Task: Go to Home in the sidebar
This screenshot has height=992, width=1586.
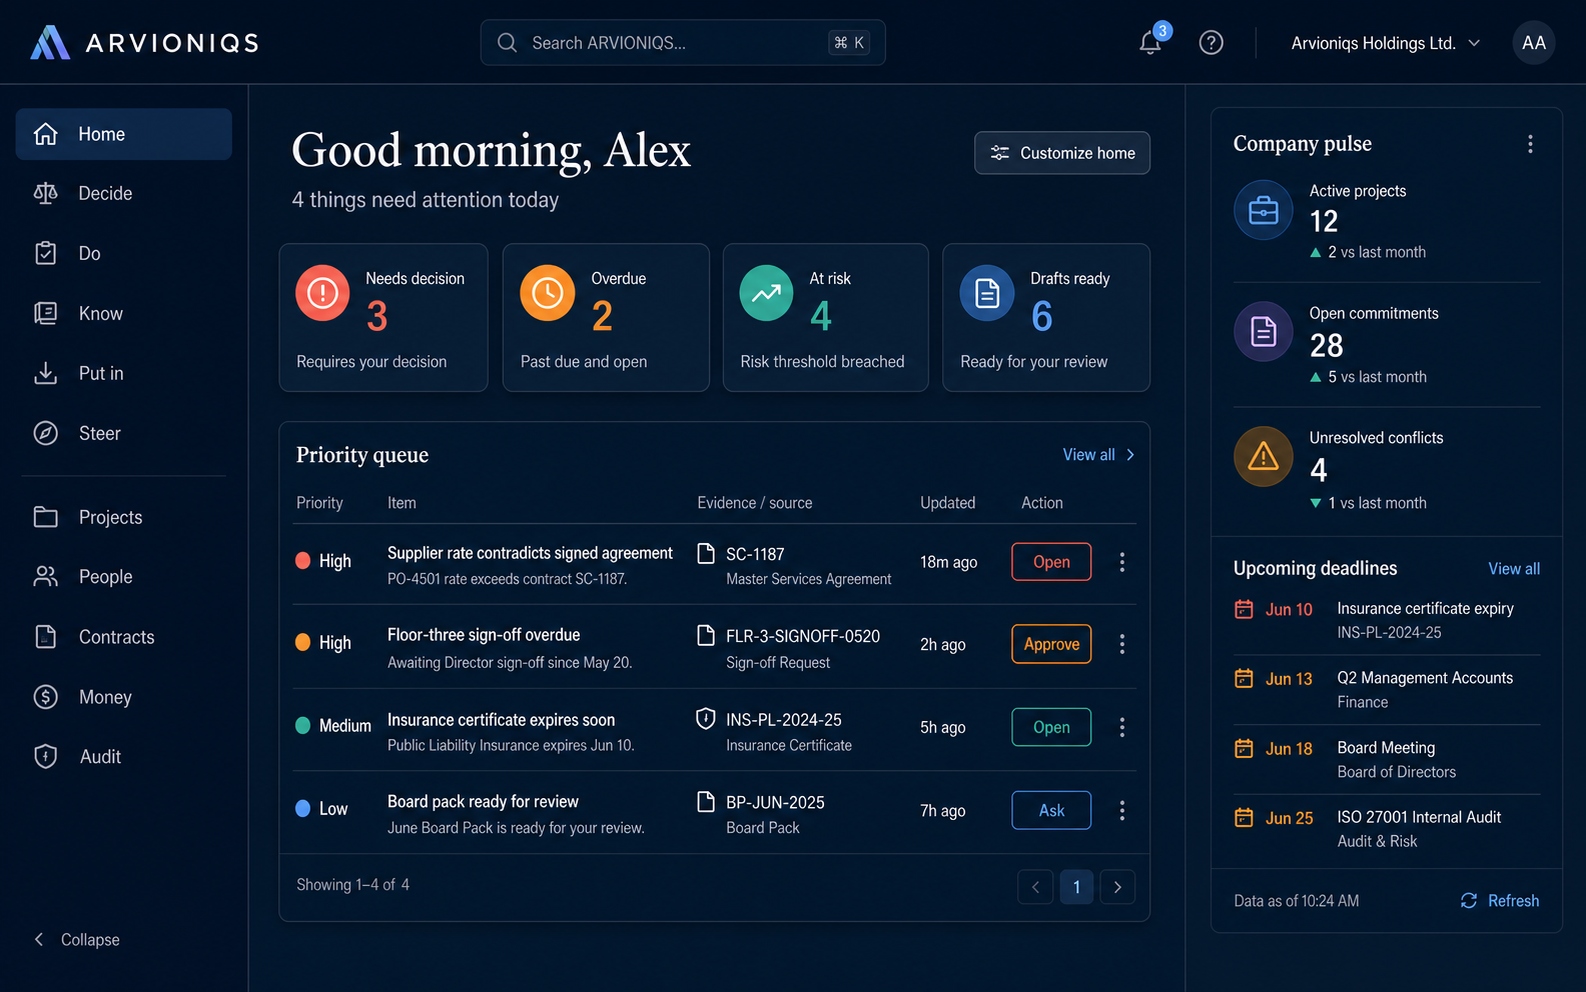Action: point(124,134)
